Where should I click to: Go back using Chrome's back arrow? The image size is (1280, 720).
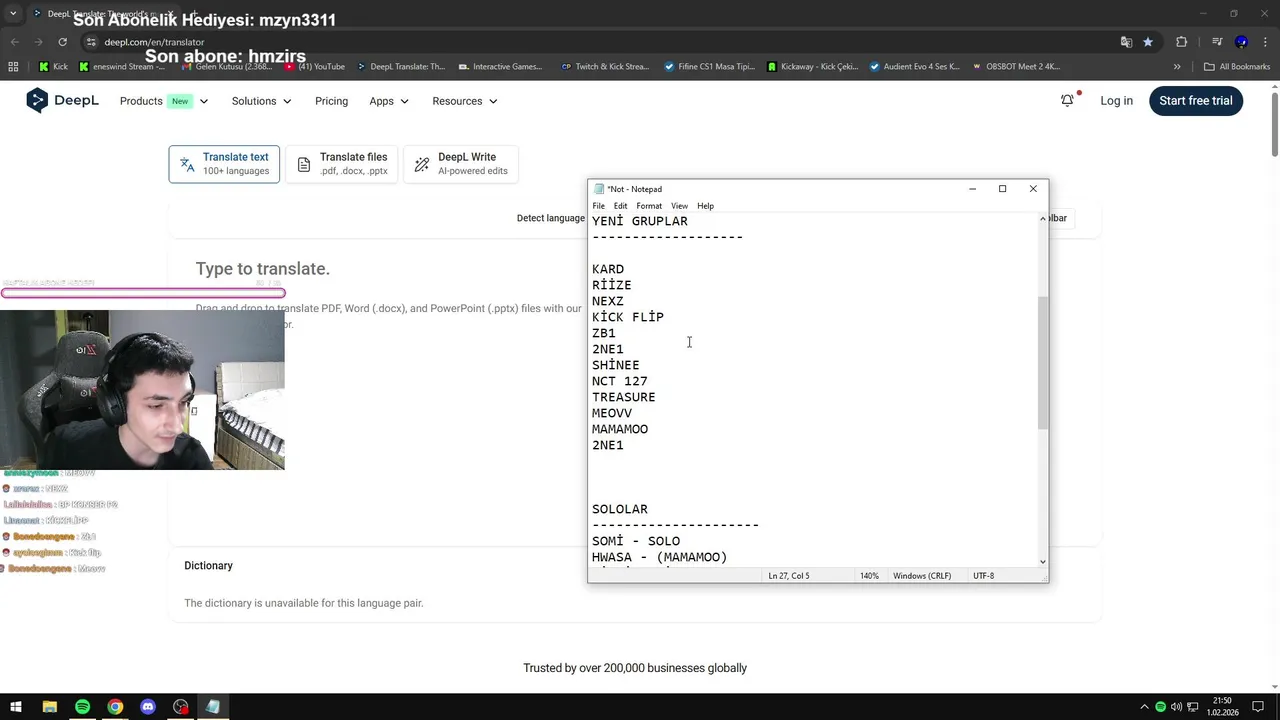14,42
